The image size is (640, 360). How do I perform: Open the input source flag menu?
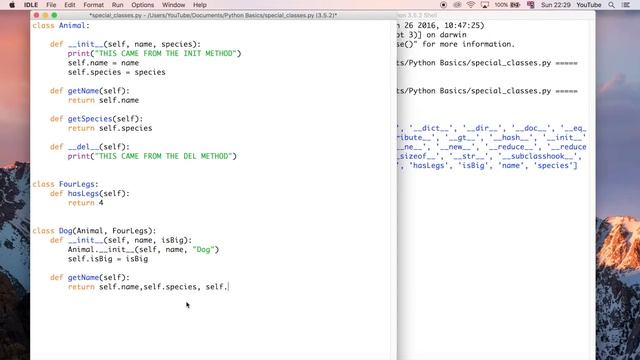coord(531,5)
